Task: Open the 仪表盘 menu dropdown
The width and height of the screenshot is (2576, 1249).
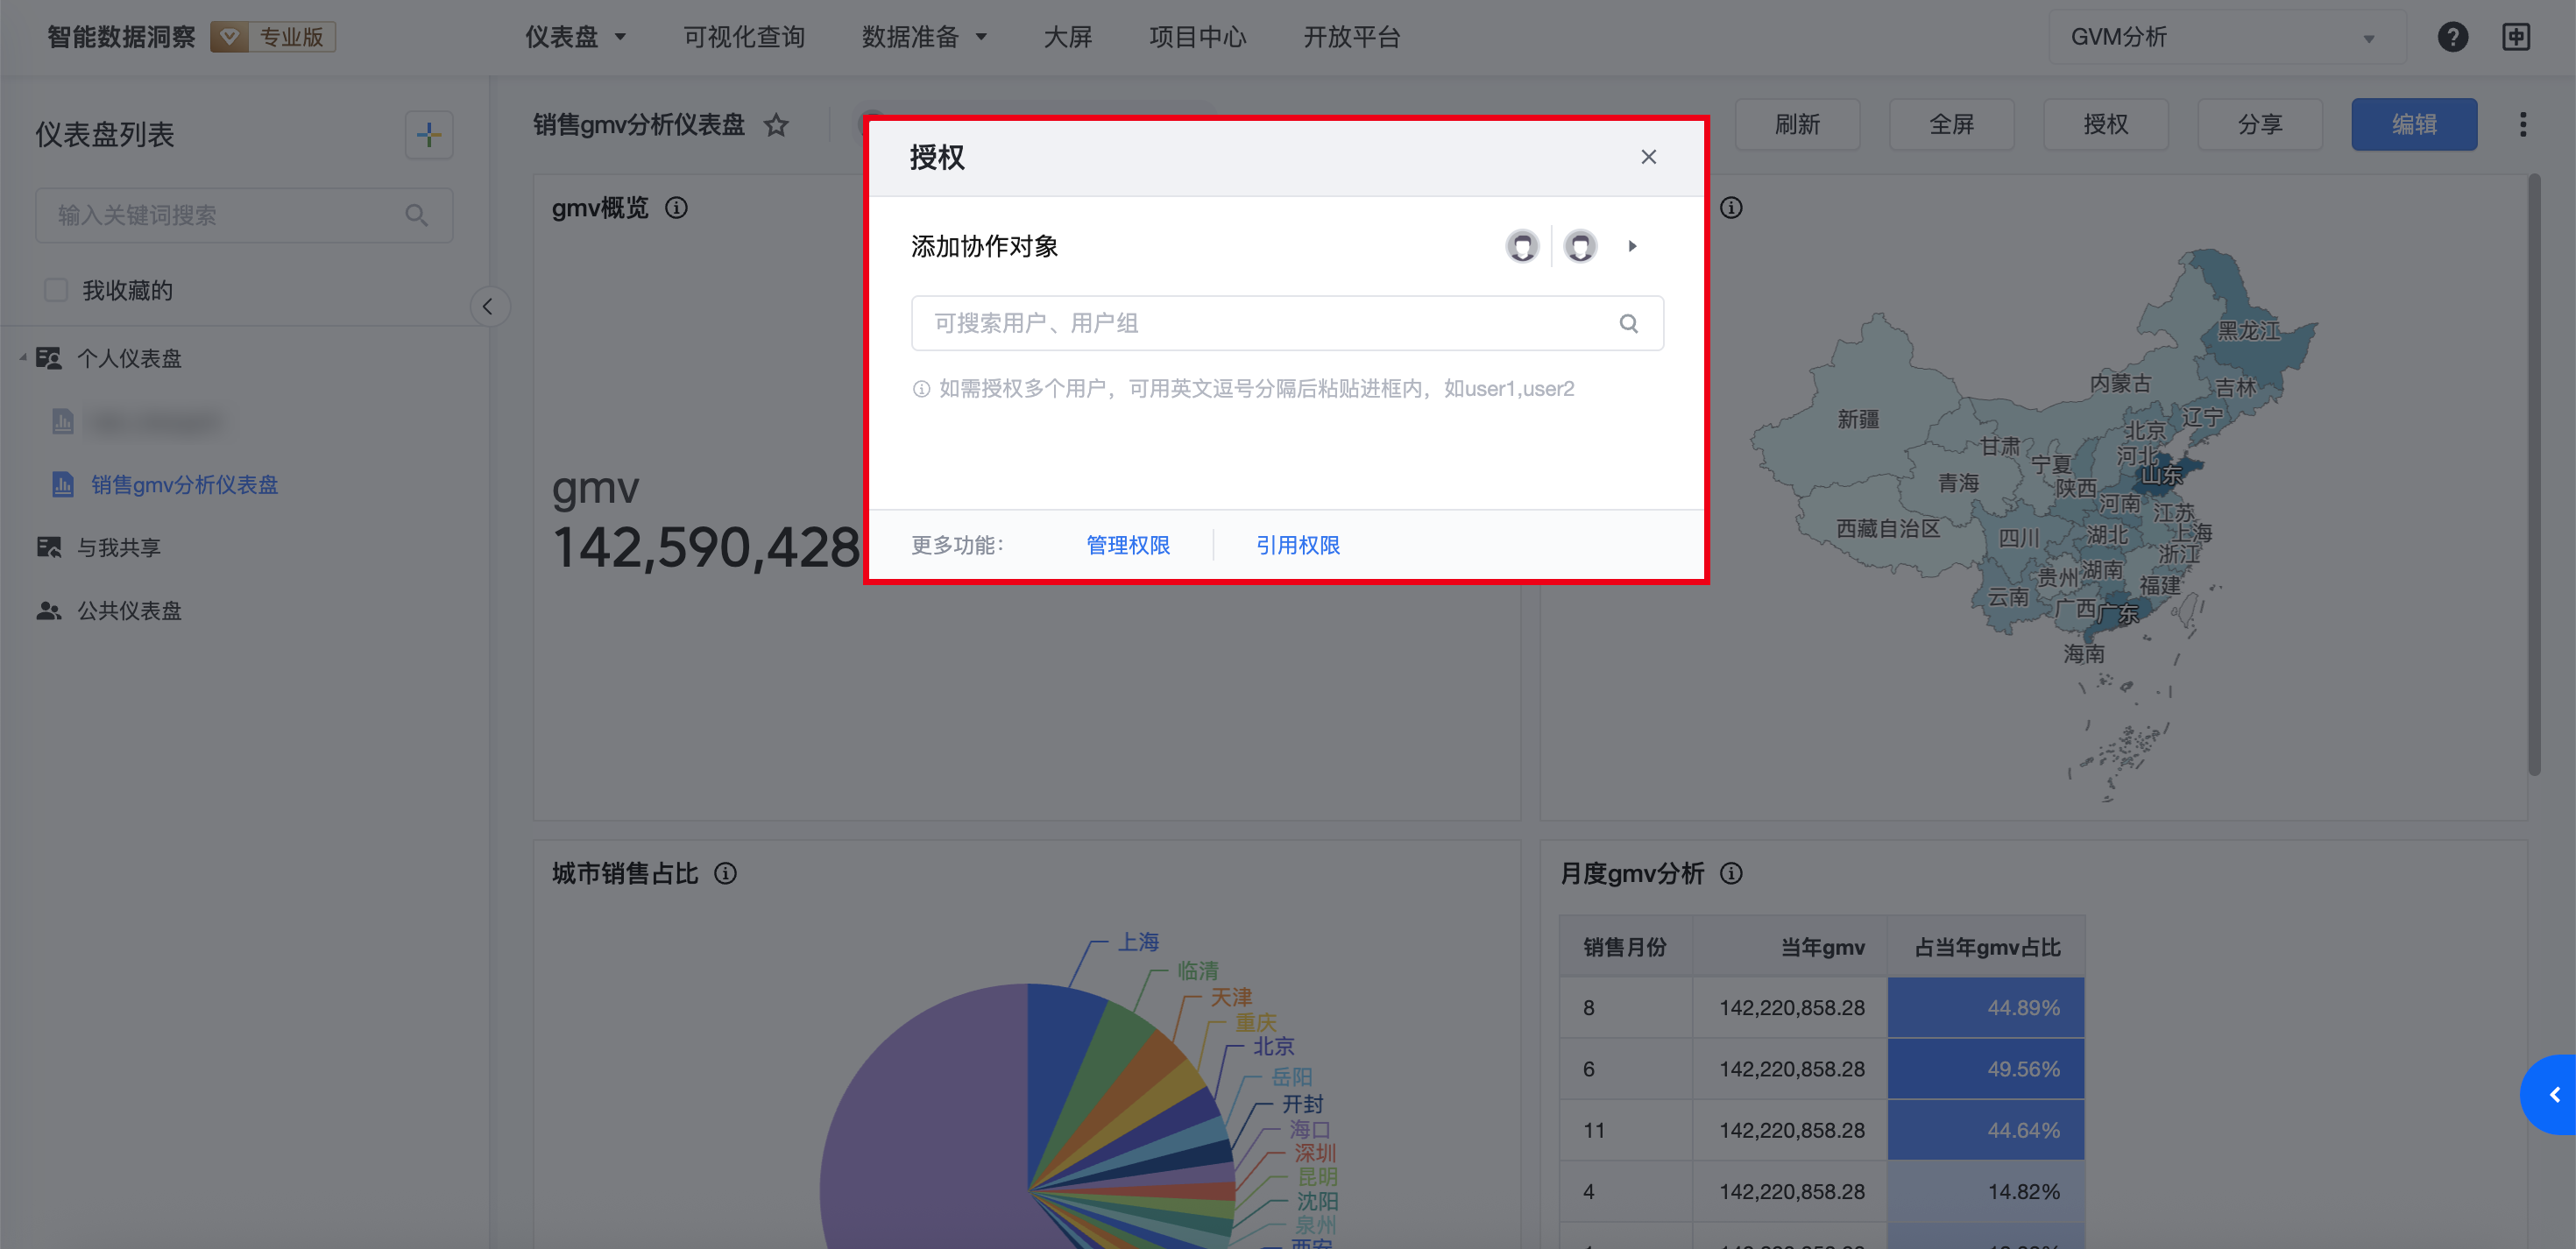Action: pyautogui.click(x=575, y=37)
